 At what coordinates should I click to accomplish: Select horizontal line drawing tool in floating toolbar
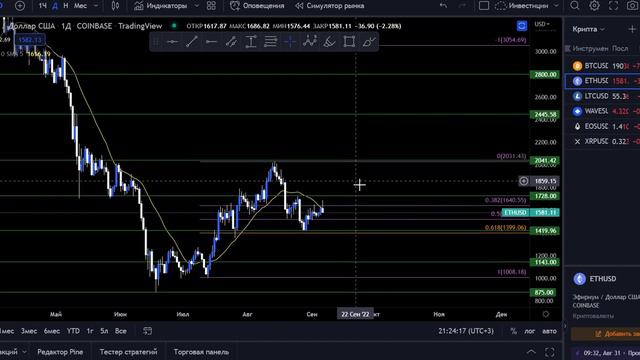click(x=172, y=42)
